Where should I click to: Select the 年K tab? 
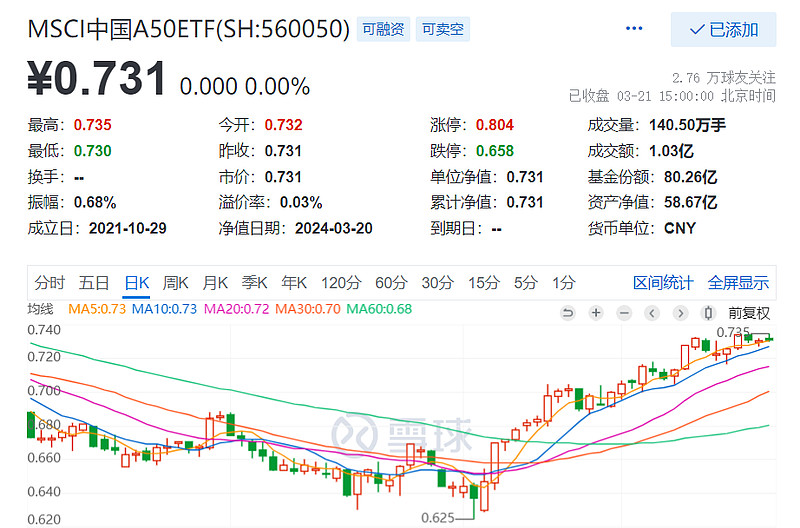[294, 283]
